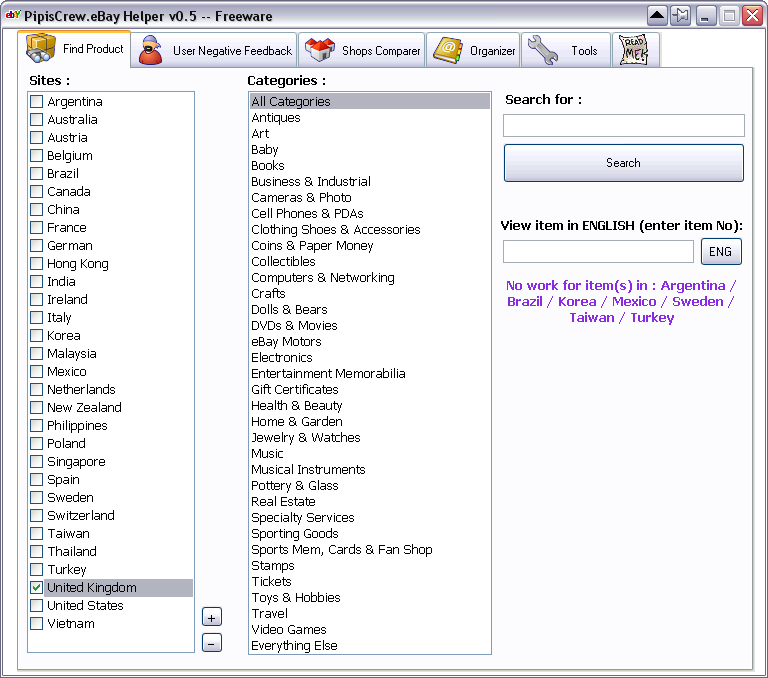Select DVDs & Movies category
Image resolution: width=768 pixels, height=678 pixels.
[x=370, y=325]
